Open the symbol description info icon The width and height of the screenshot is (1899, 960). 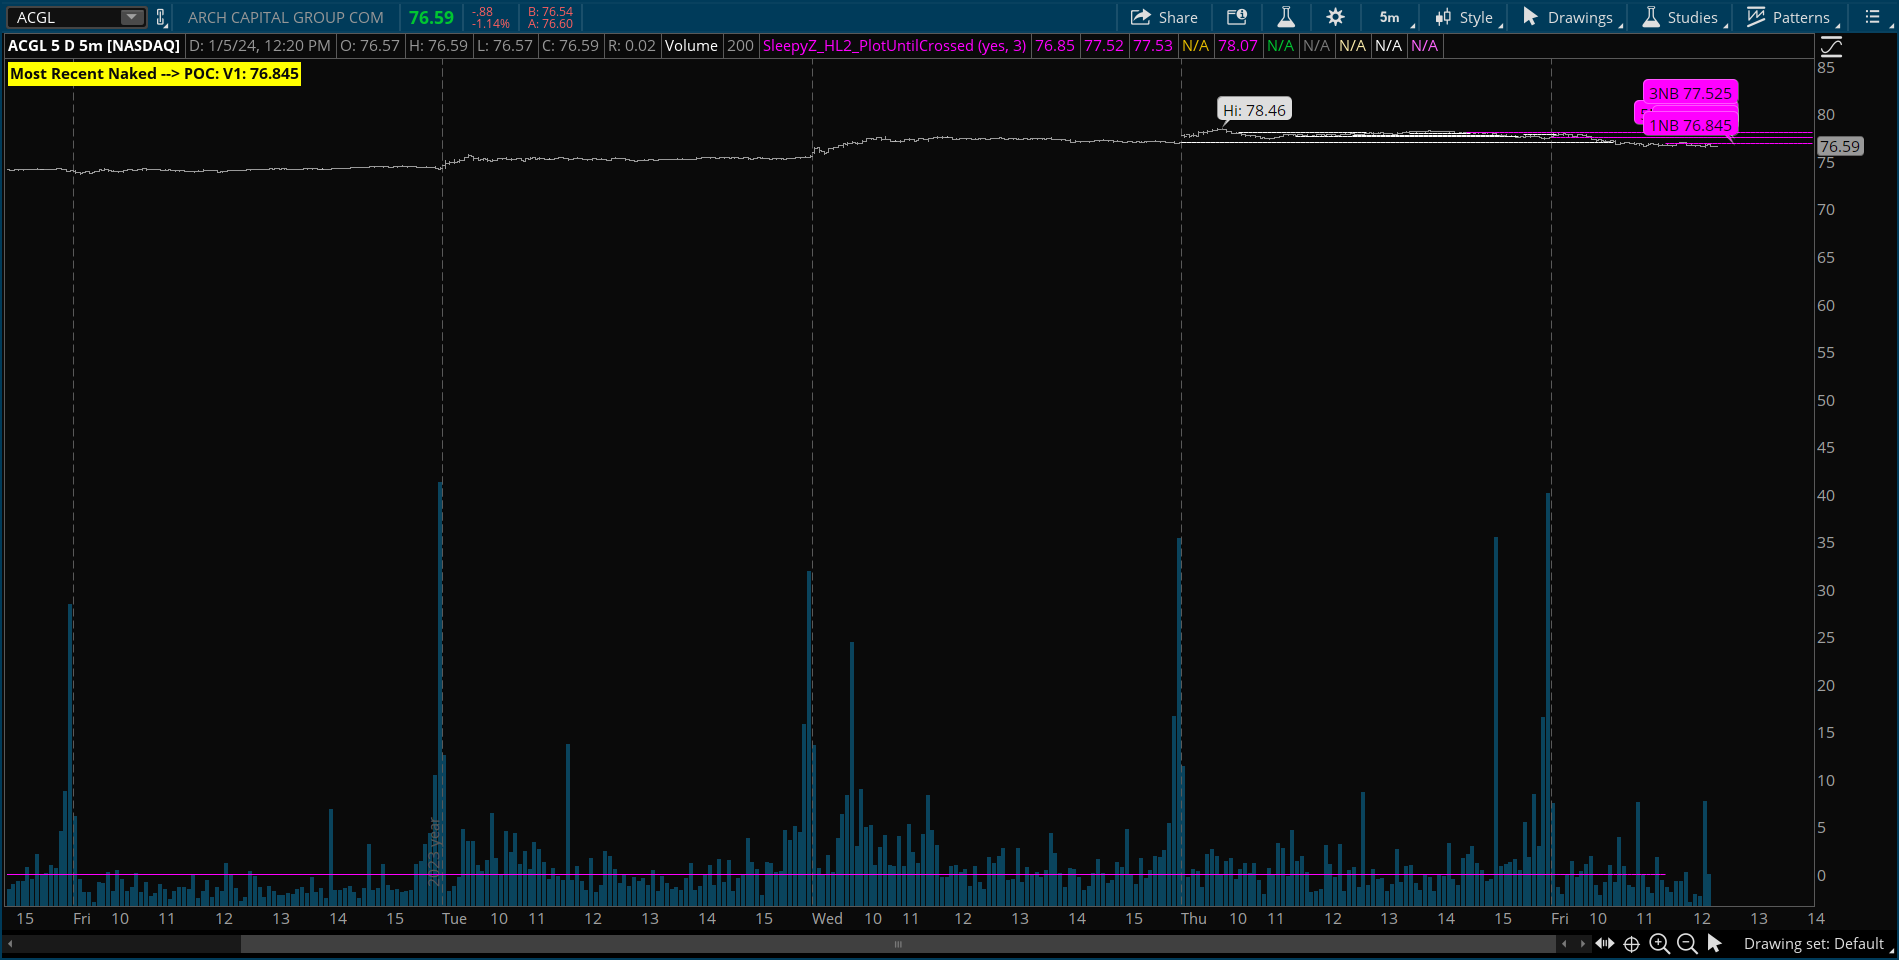tap(1237, 17)
